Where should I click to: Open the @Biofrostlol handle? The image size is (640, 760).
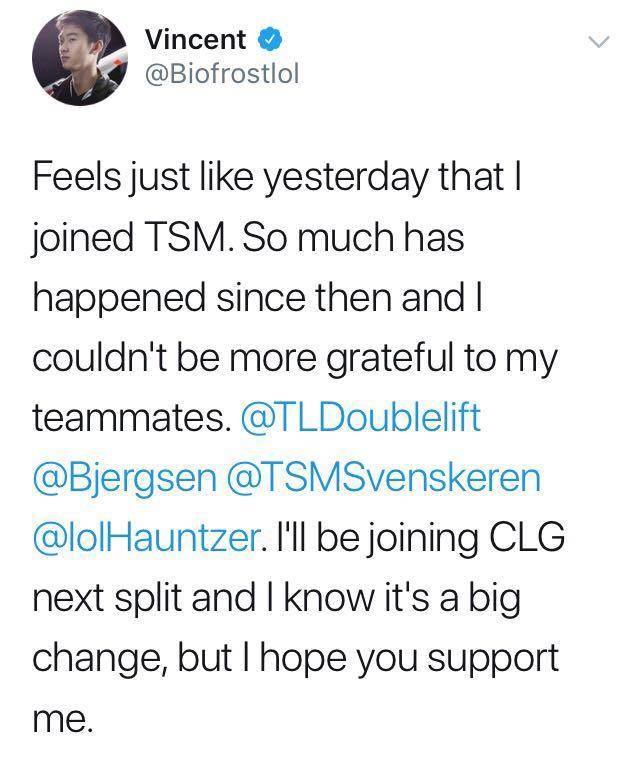(x=222, y=72)
